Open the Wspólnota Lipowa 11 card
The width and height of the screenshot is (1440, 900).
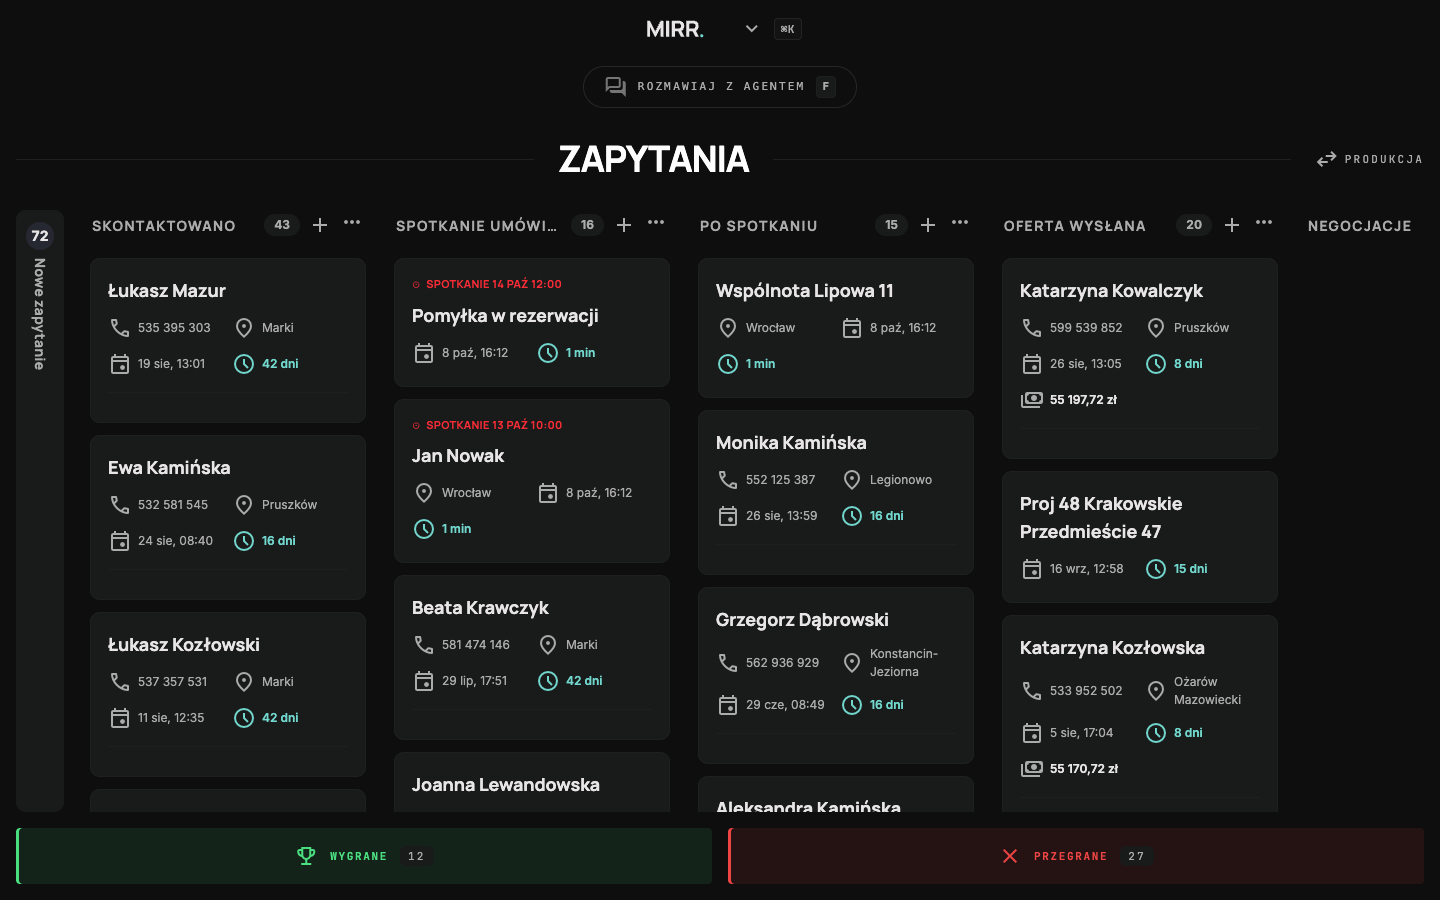click(836, 328)
